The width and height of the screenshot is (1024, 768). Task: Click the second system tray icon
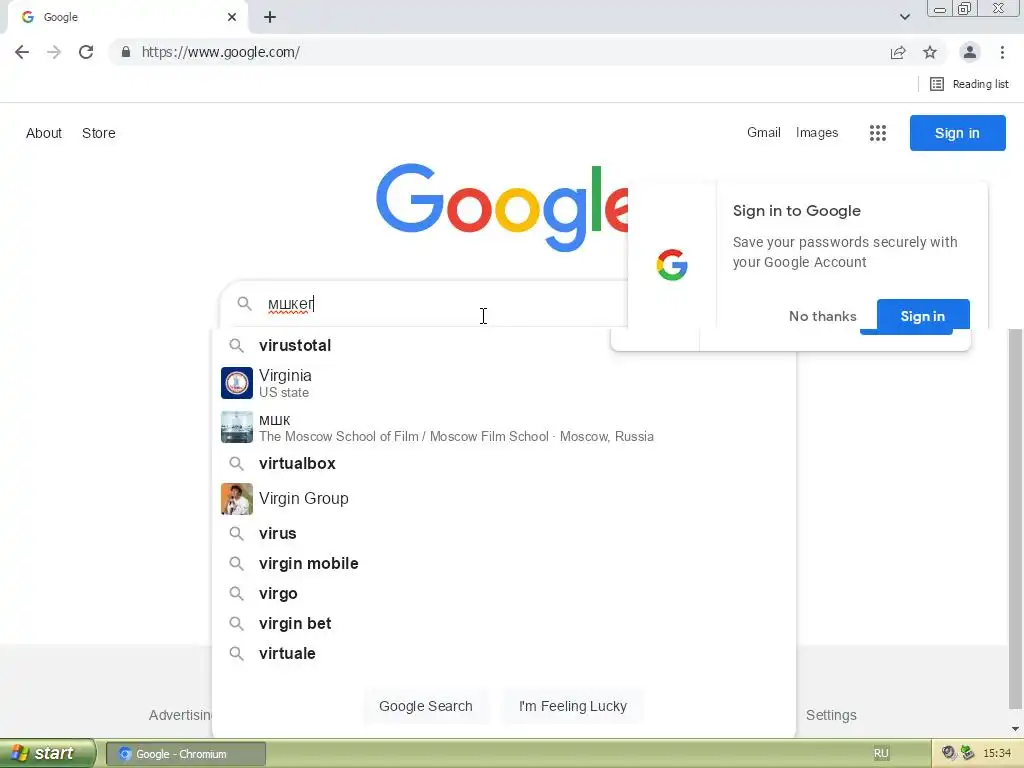click(x=967, y=753)
